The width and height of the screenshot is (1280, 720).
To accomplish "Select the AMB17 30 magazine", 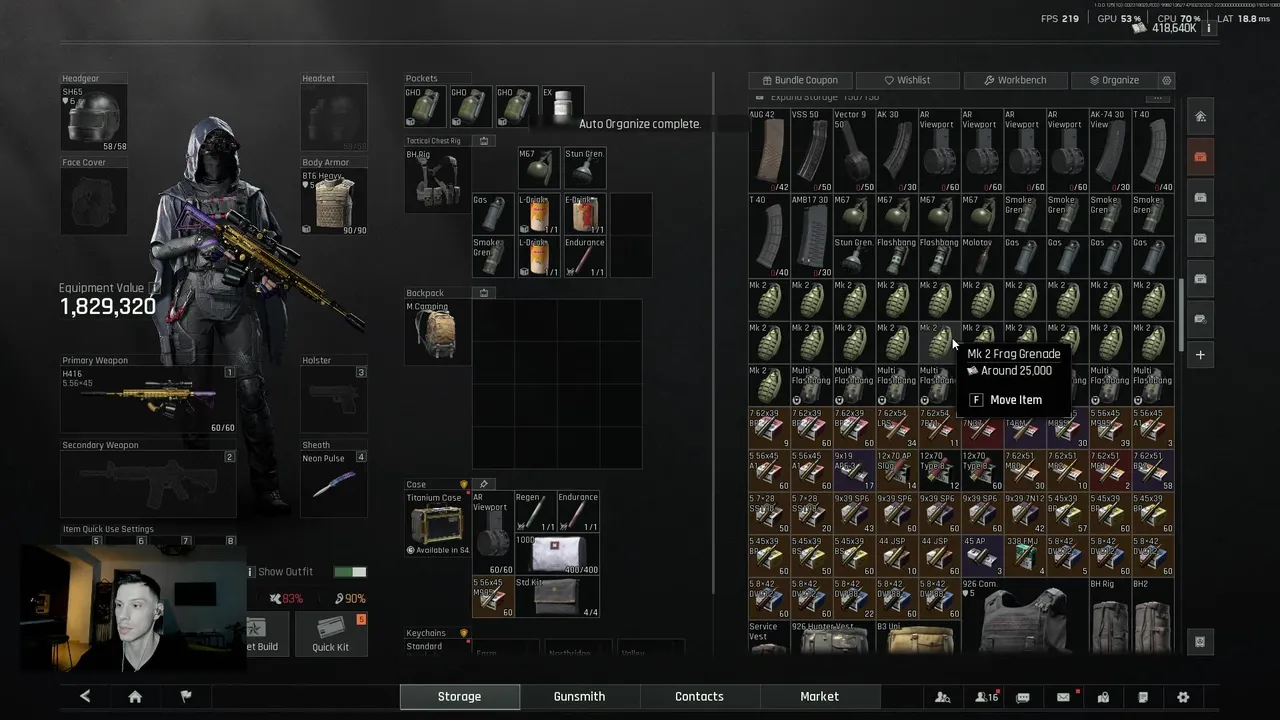I will pyautogui.click(x=811, y=236).
